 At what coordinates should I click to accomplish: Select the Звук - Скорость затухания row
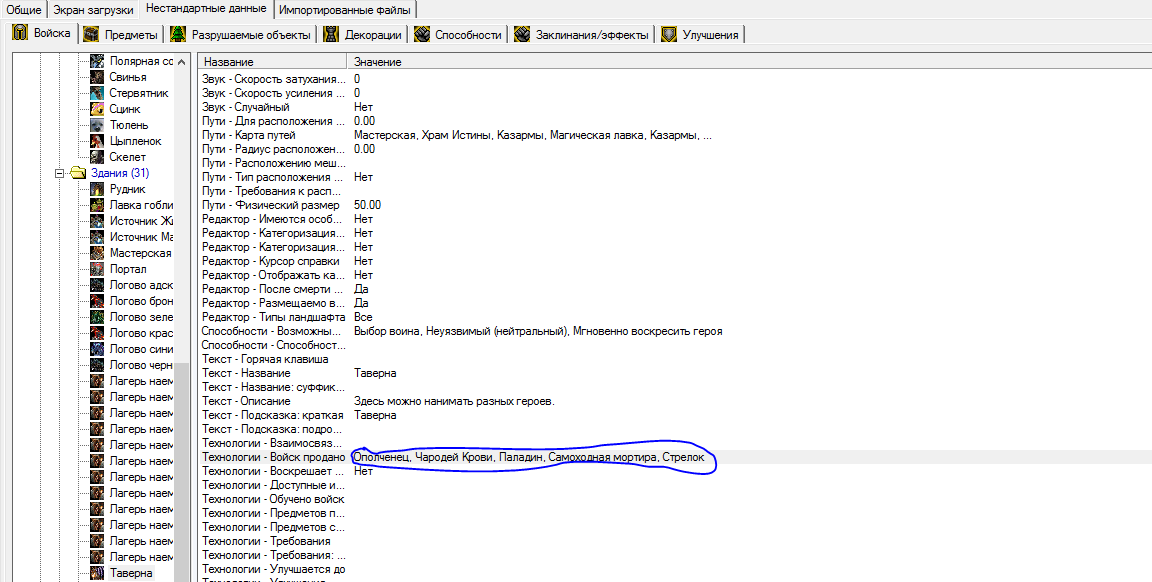pos(675,79)
